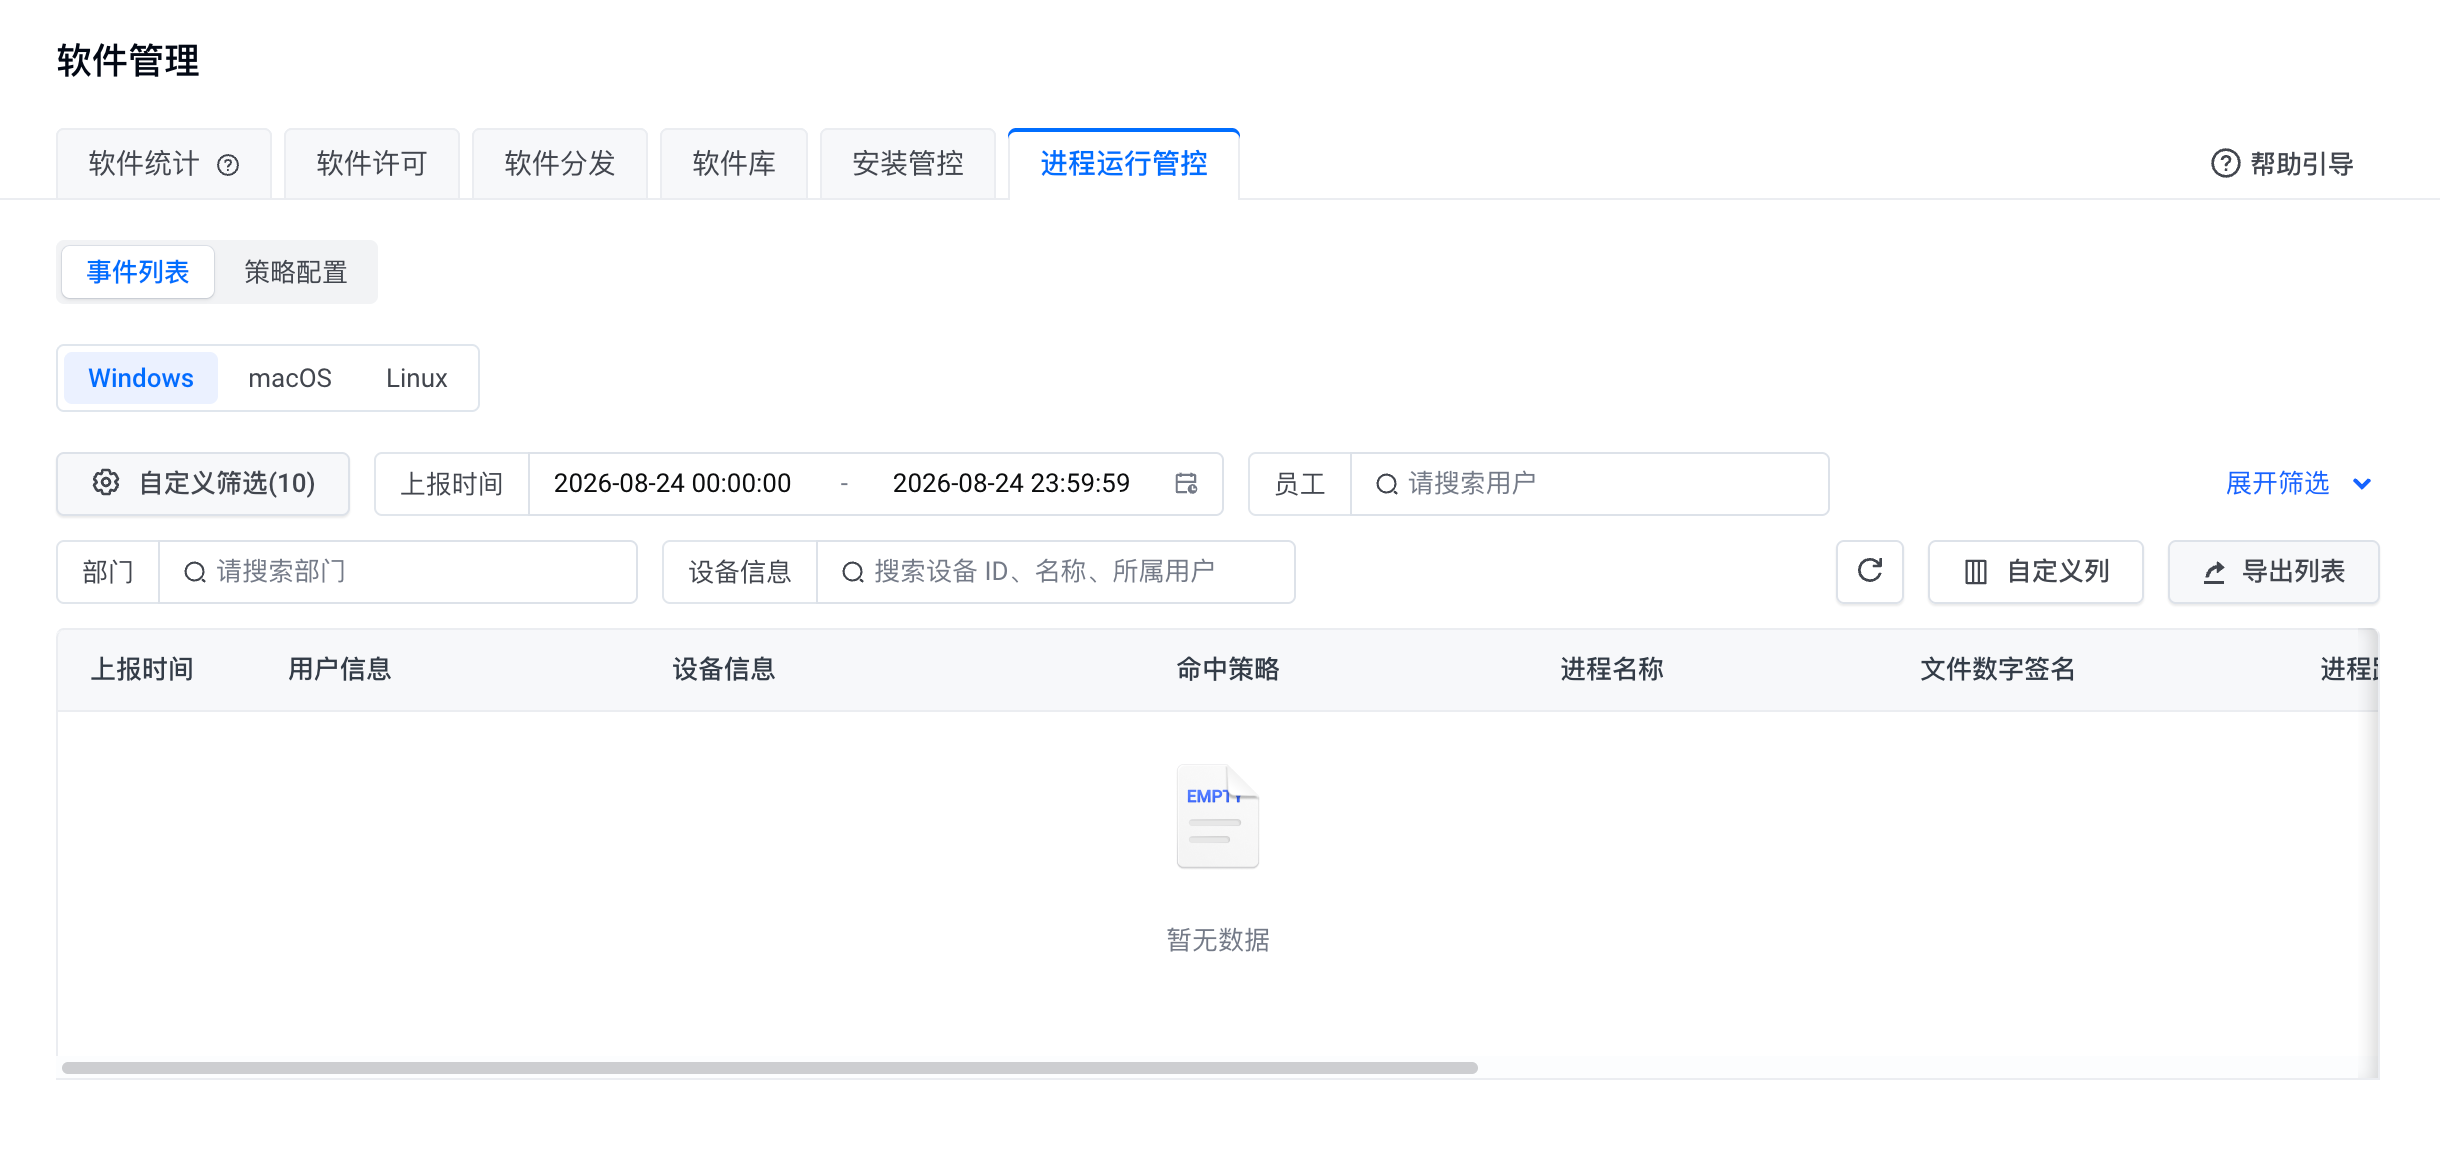The width and height of the screenshot is (2458, 1154).
Task: Select the Linux platform option
Action: [416, 378]
